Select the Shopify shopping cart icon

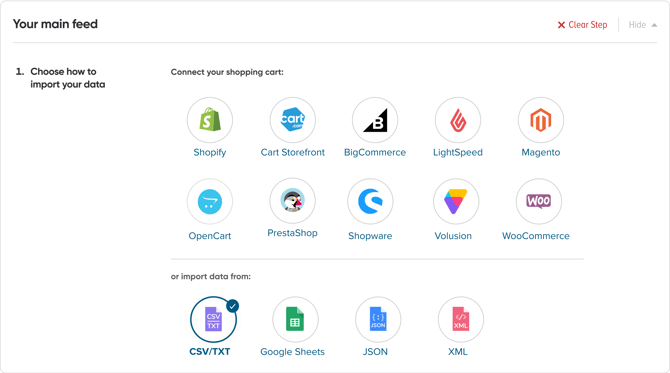pyautogui.click(x=210, y=120)
